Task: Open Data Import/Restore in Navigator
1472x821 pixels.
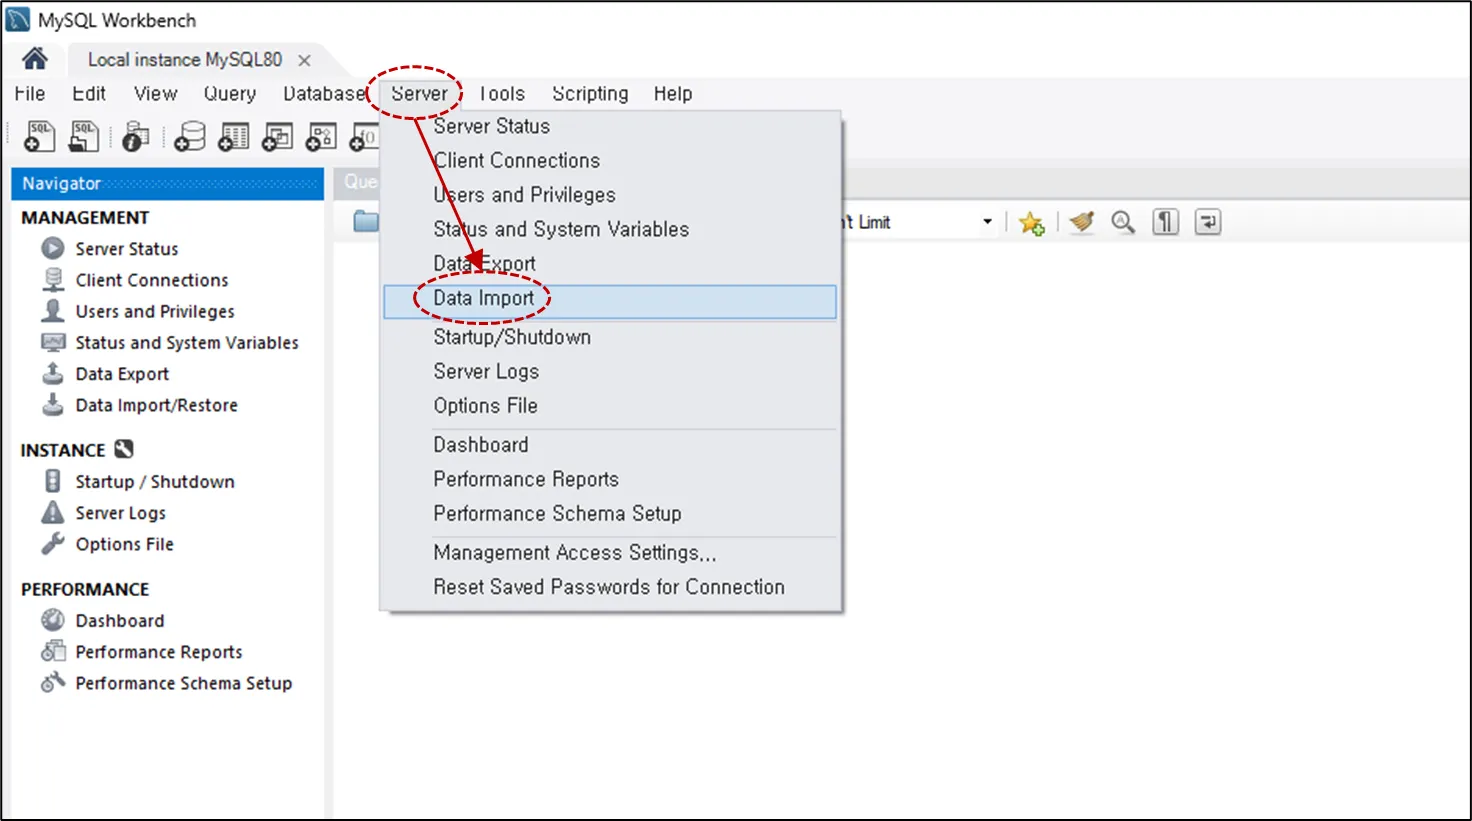Action: pyautogui.click(x=156, y=405)
